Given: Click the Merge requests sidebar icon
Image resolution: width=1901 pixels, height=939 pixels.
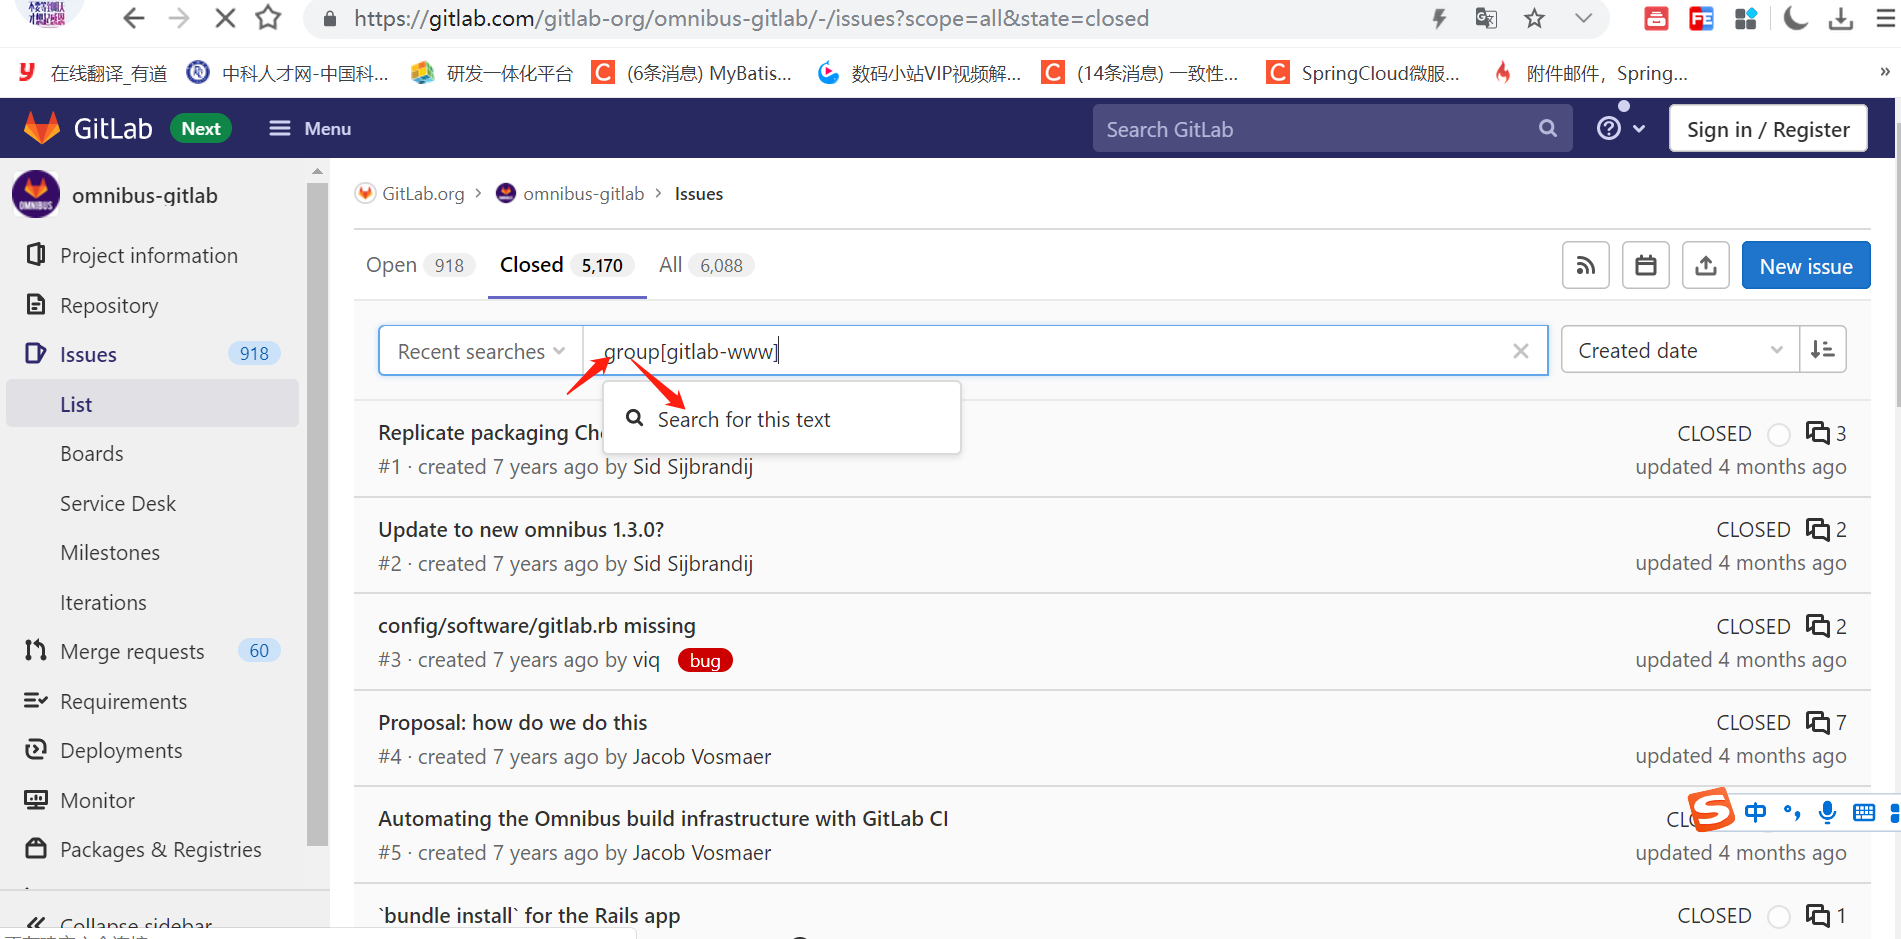Looking at the screenshot, I should tap(36, 651).
